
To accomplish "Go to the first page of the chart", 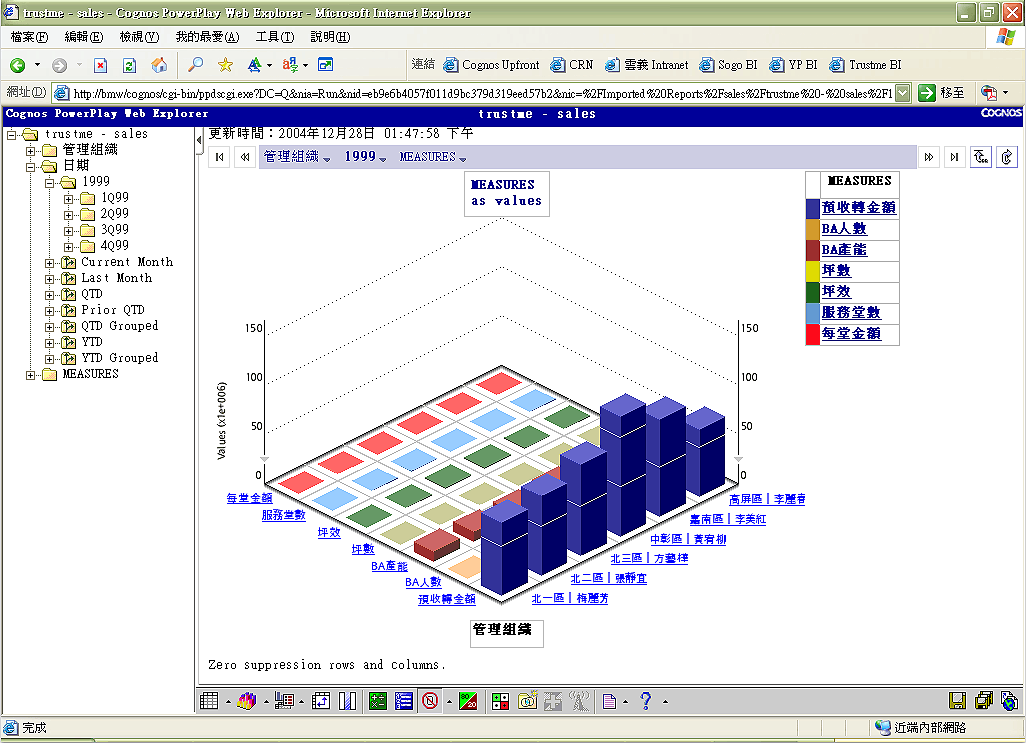I will click(x=219, y=157).
